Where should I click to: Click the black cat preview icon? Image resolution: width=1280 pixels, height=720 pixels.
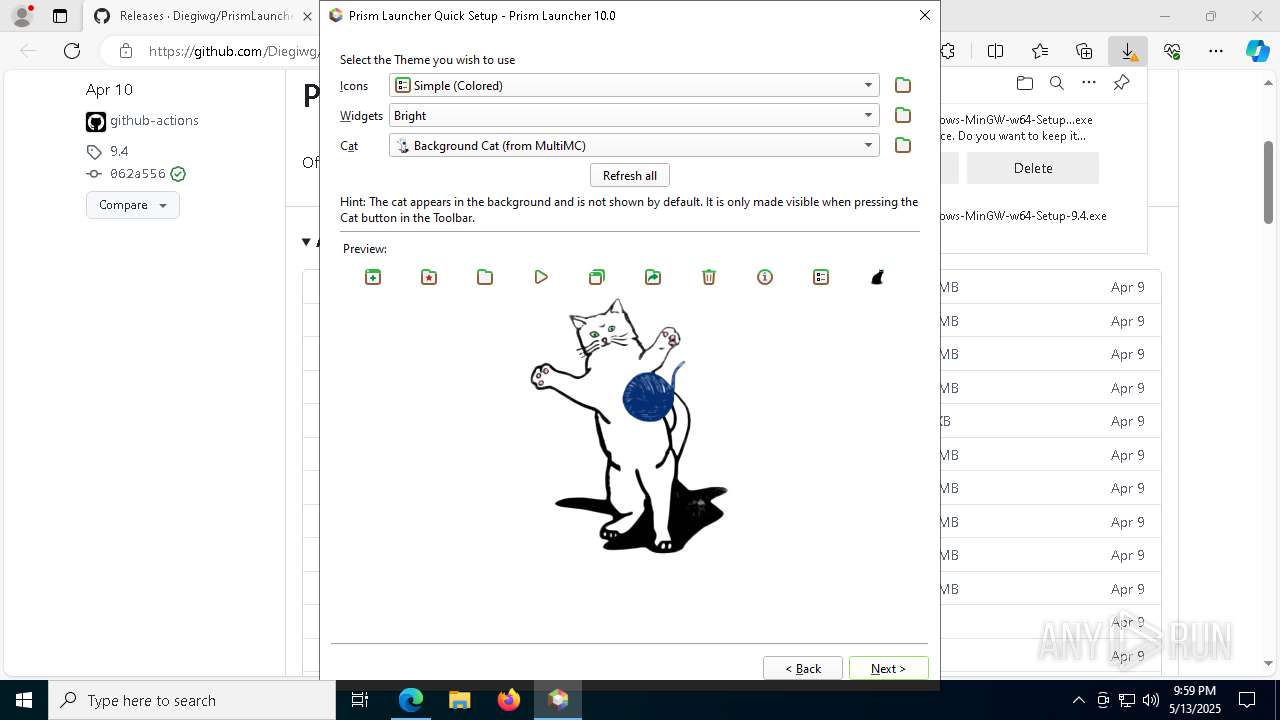(877, 277)
